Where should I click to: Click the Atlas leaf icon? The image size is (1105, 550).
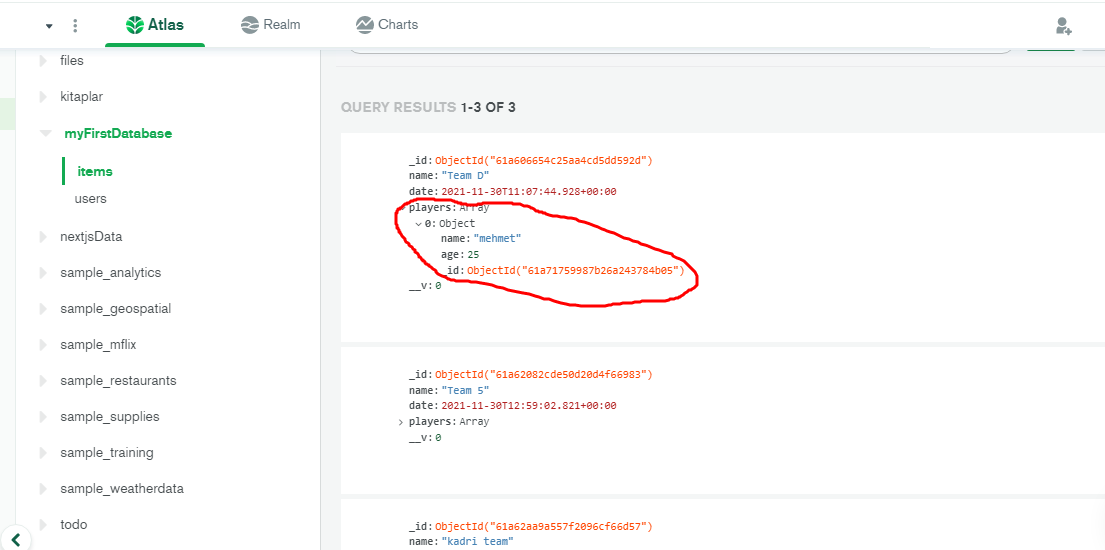point(135,25)
